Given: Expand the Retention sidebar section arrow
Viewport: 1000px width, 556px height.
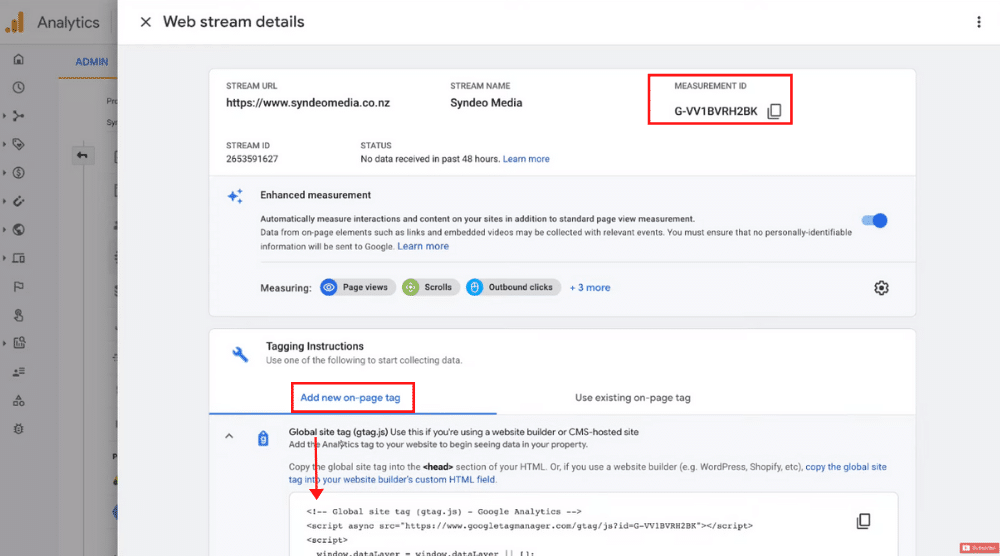Looking at the screenshot, I should tap(4, 201).
